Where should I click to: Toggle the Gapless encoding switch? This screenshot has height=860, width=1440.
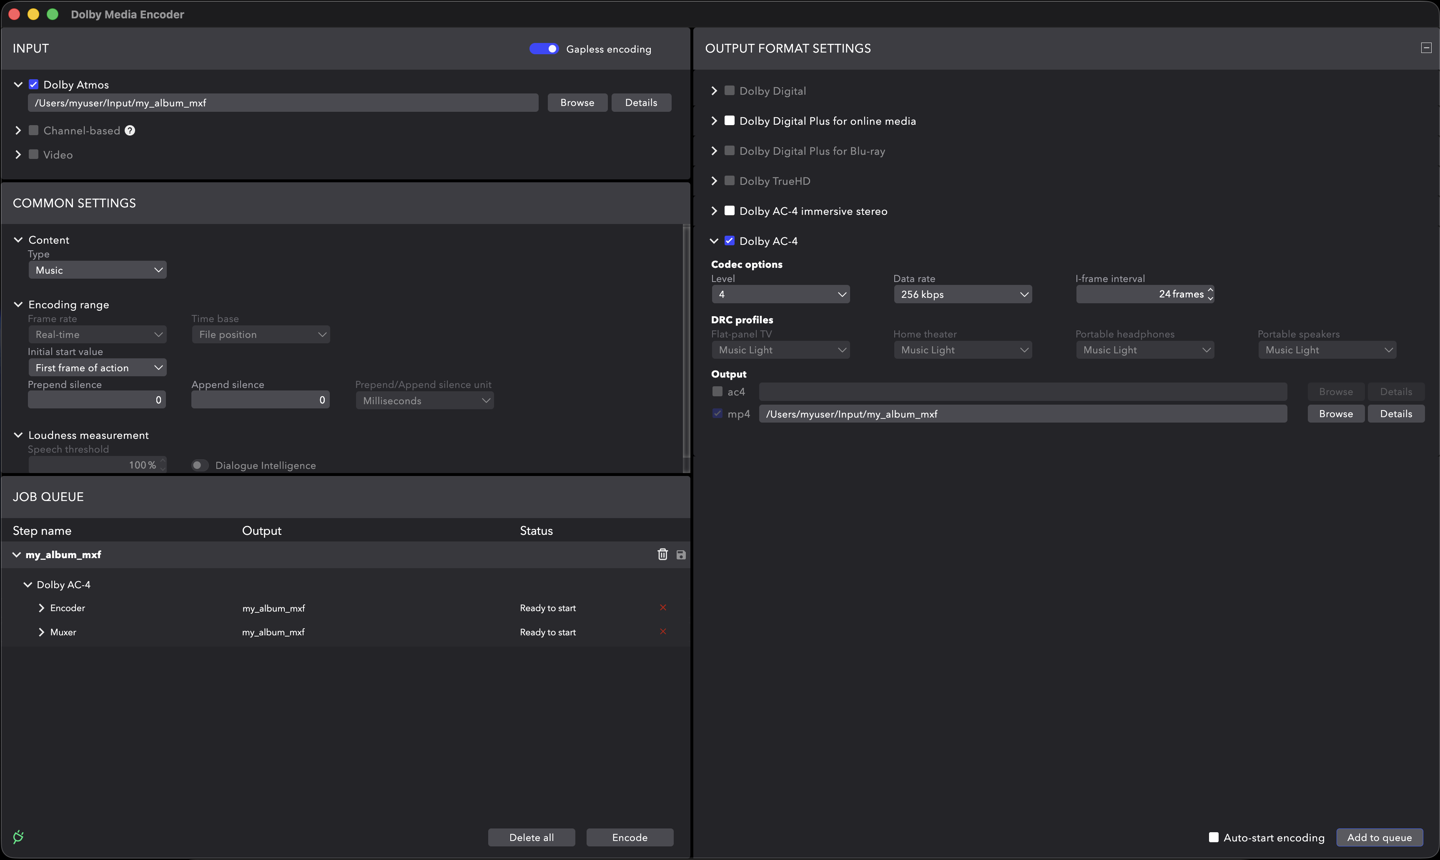click(544, 48)
